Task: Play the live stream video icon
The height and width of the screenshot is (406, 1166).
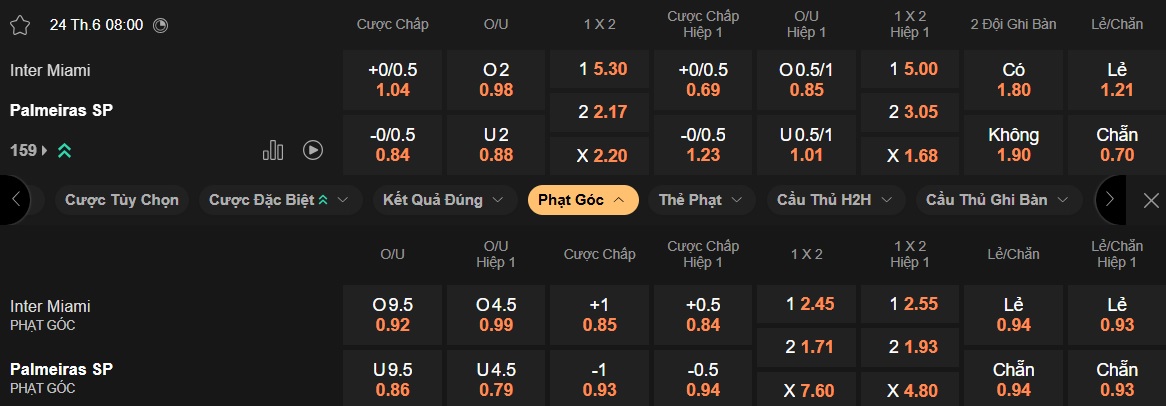Action: point(313,150)
